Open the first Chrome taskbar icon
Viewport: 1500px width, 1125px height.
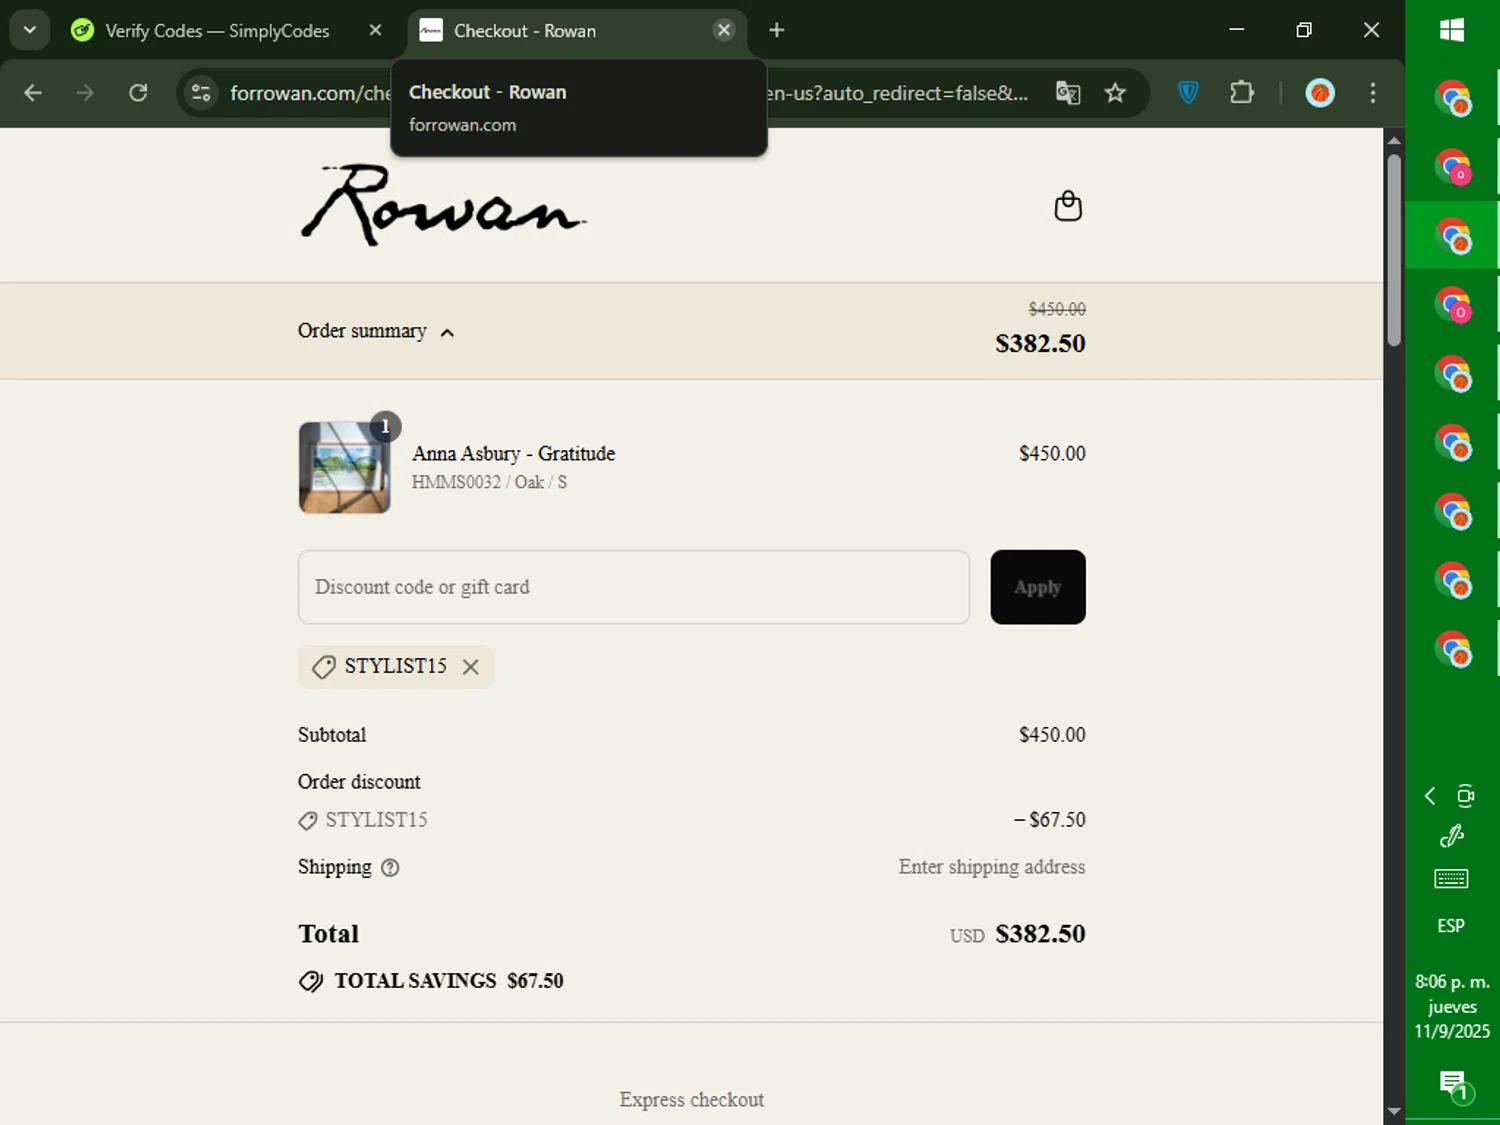[1452, 99]
